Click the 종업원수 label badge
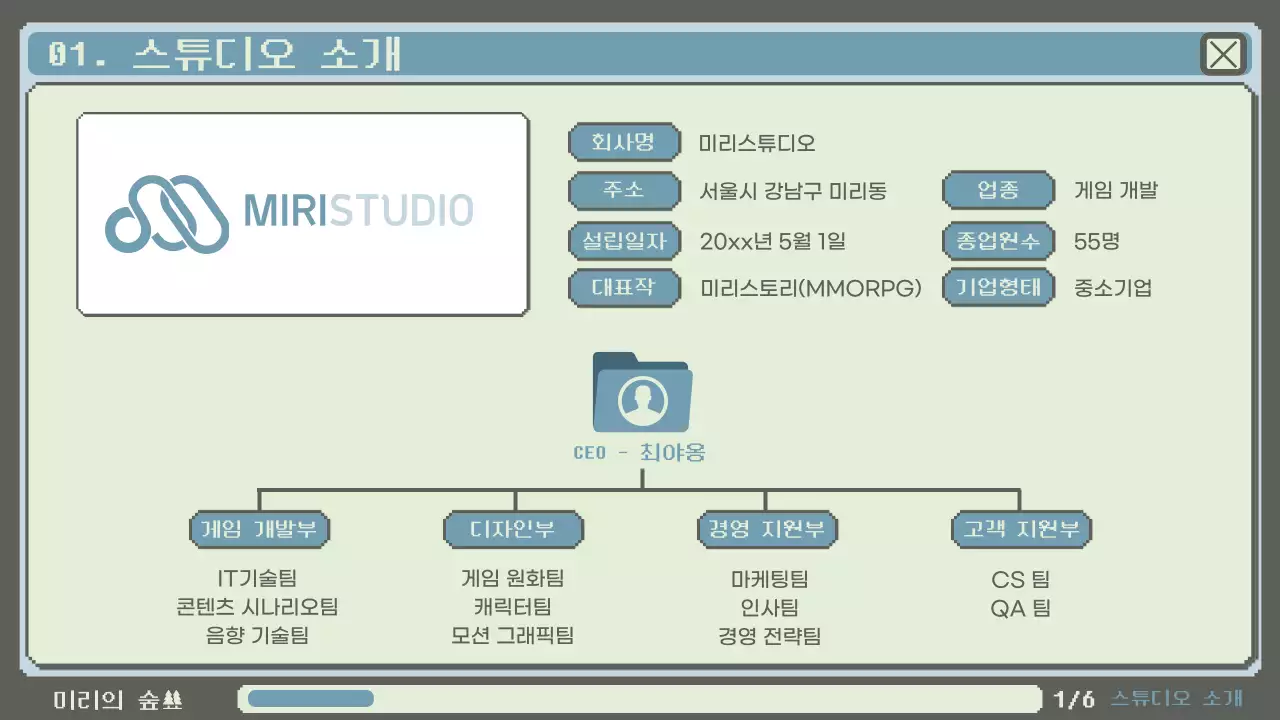This screenshot has height=720, width=1280. (997, 241)
